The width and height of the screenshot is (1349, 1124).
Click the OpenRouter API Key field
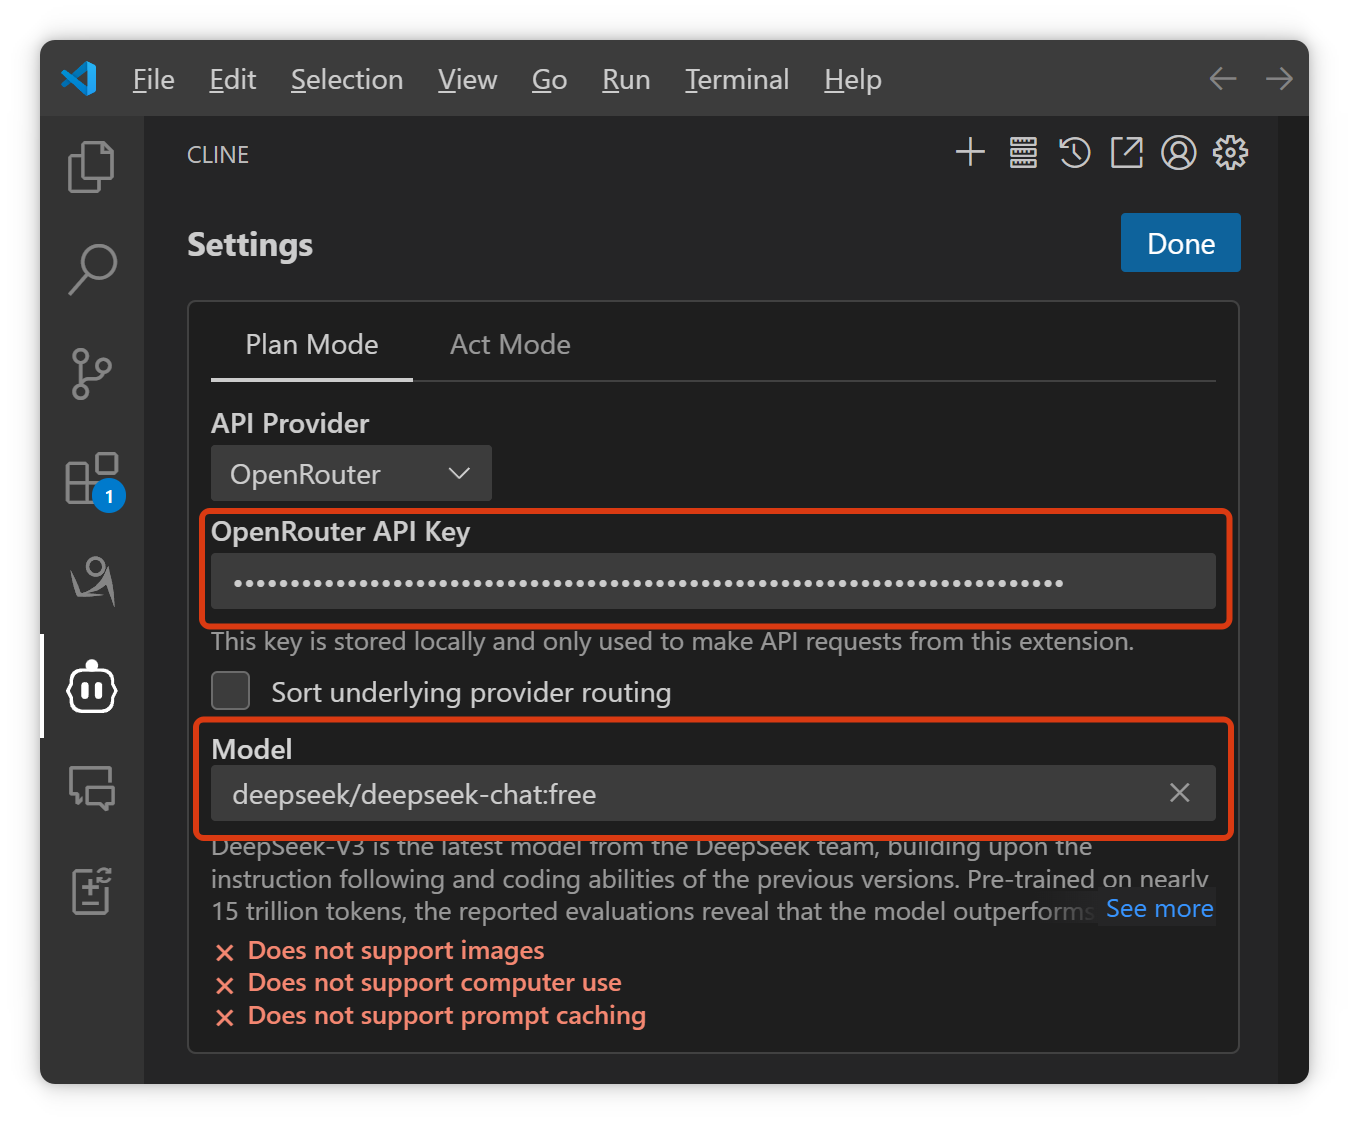[x=712, y=582]
